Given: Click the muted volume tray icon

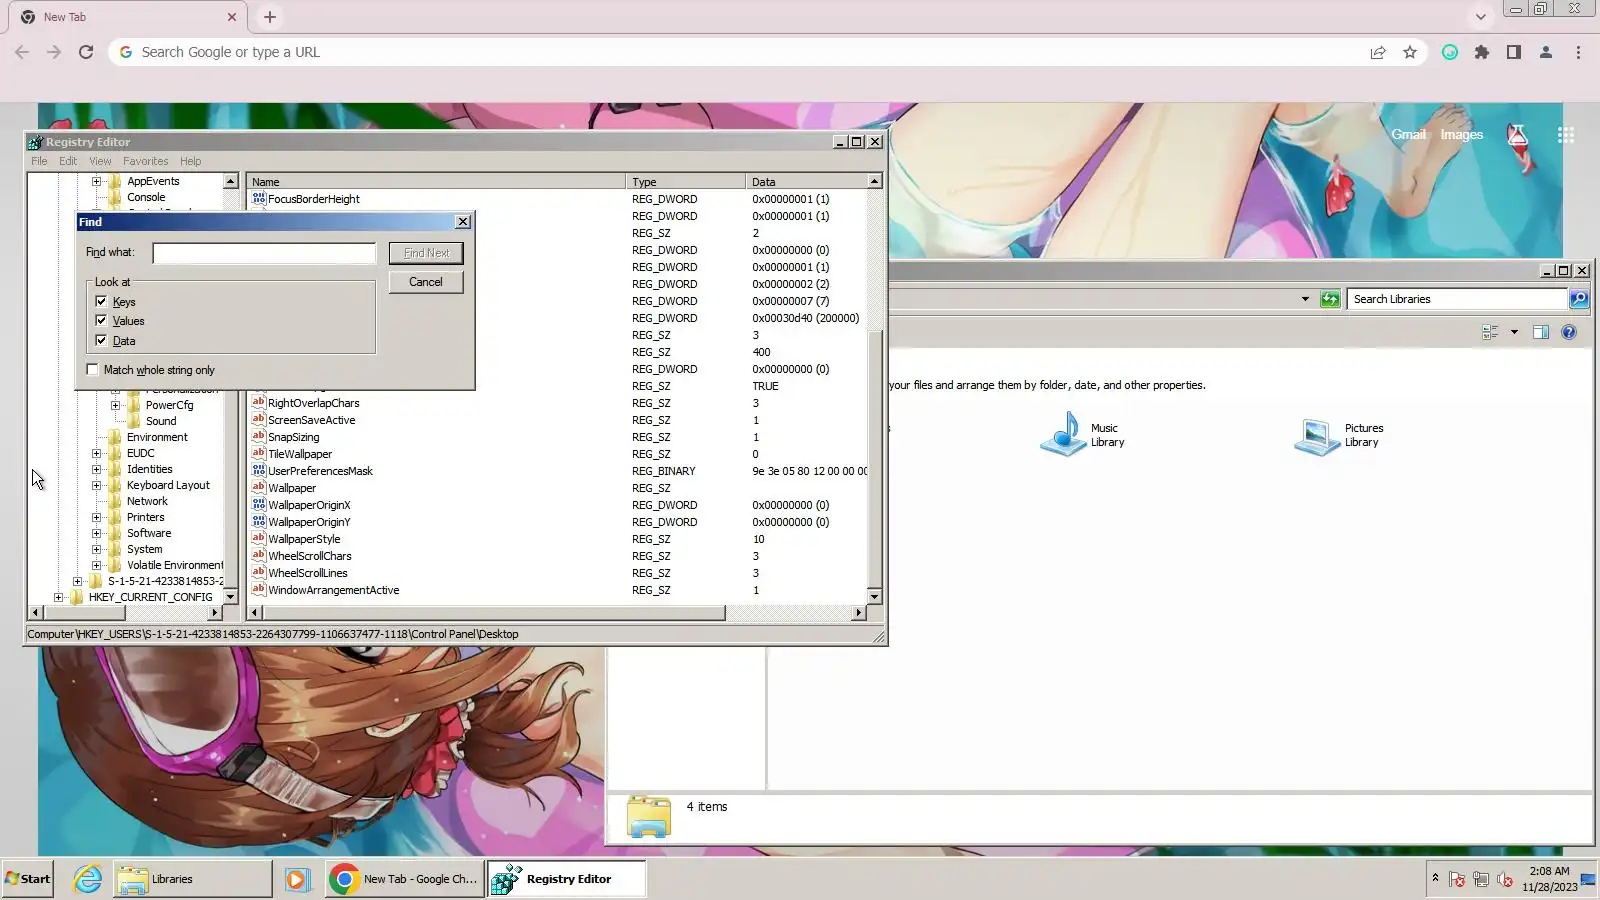Looking at the screenshot, I should [1505, 880].
